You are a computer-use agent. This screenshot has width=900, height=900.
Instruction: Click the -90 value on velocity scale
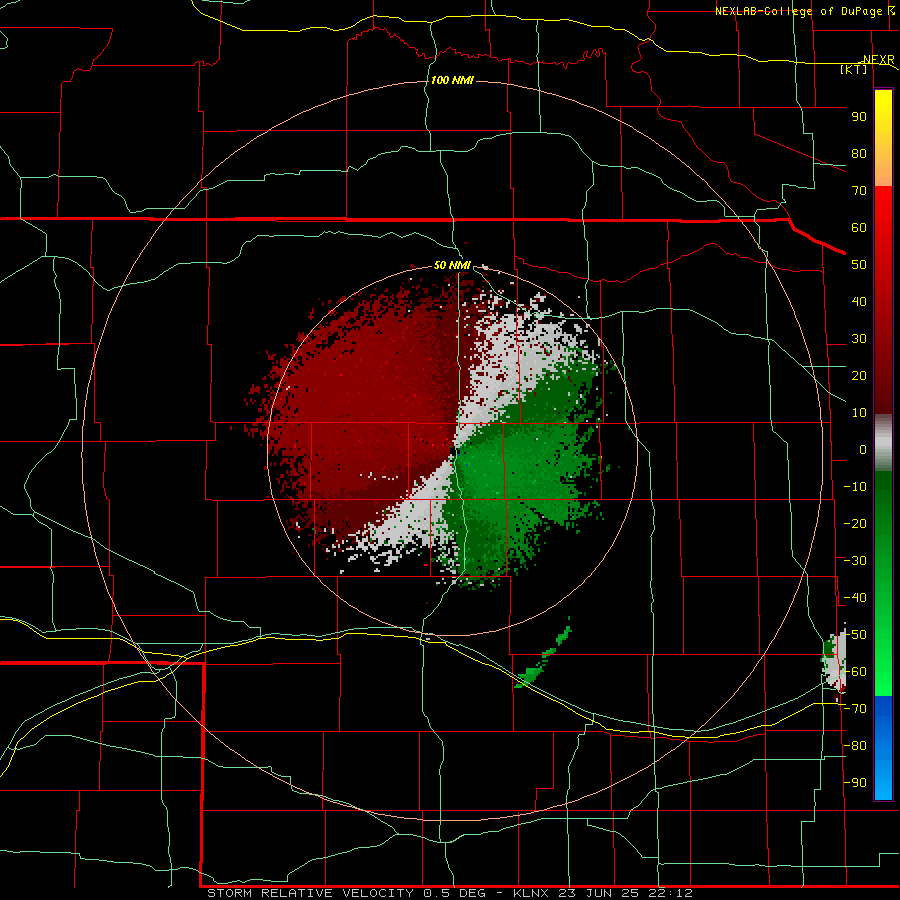click(x=855, y=783)
